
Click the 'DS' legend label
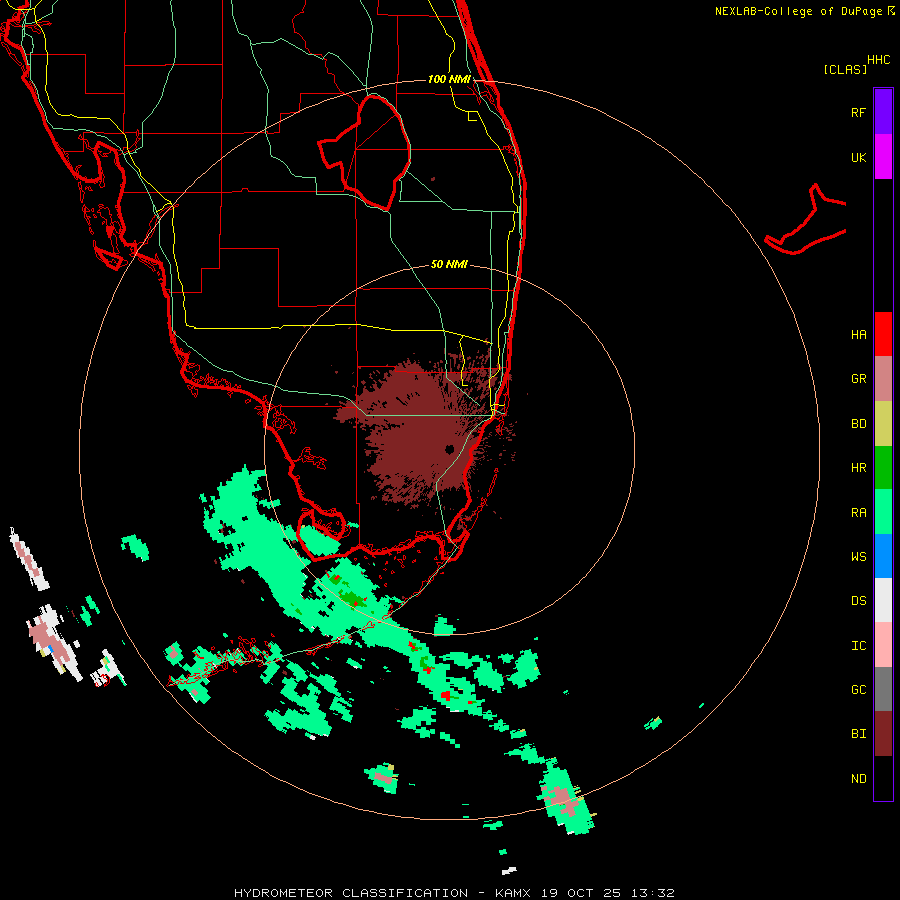click(x=858, y=601)
